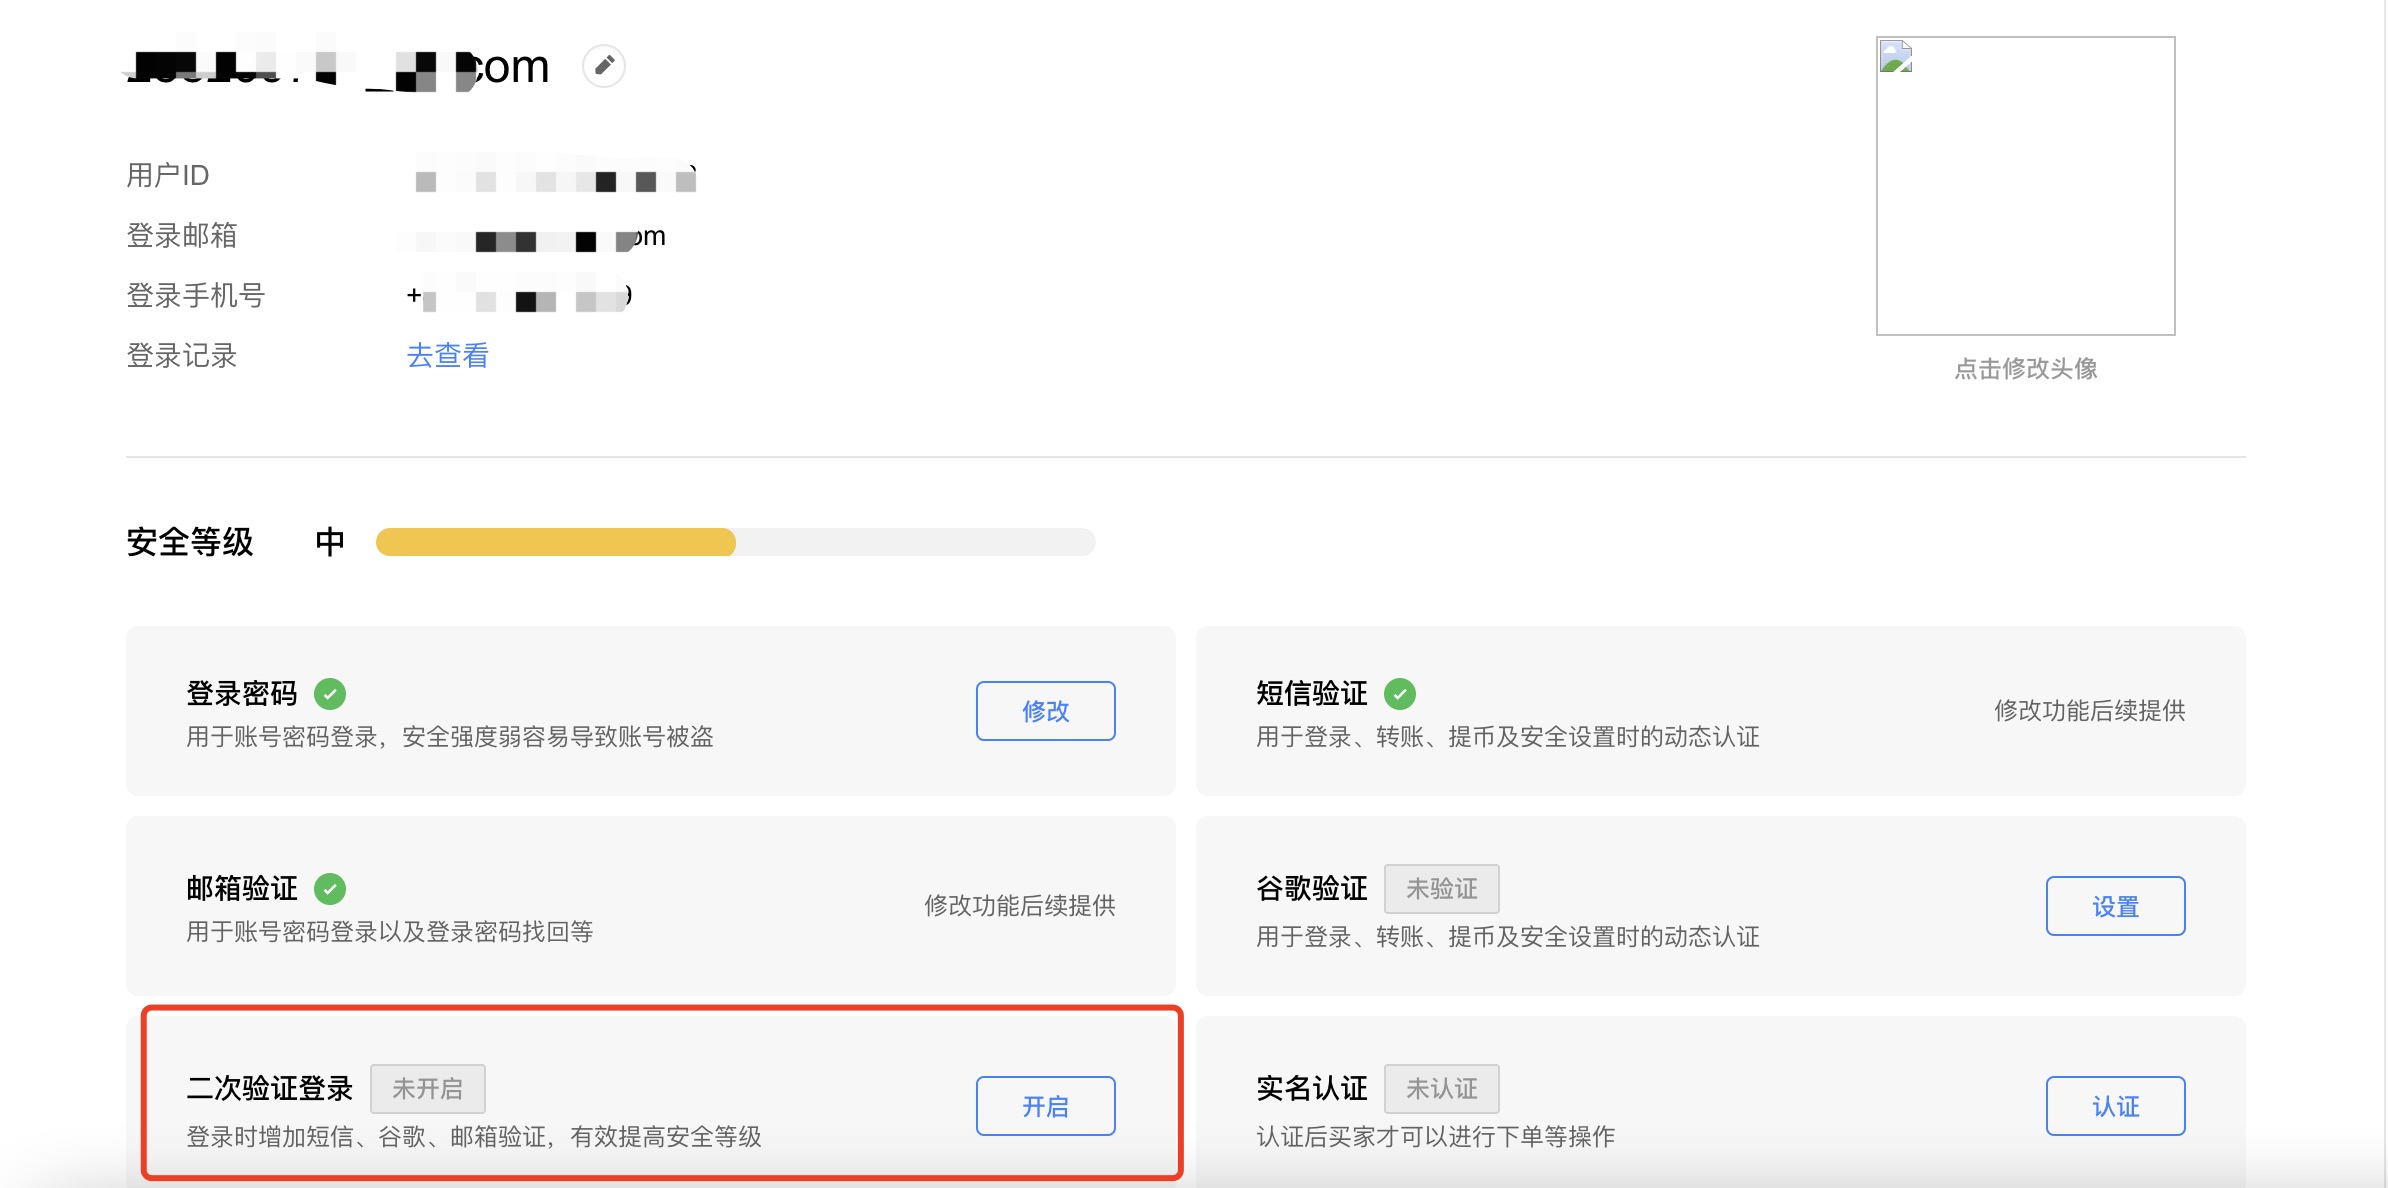Click 点击修改头像 caption text
The image size is (2388, 1188).
click(2026, 369)
